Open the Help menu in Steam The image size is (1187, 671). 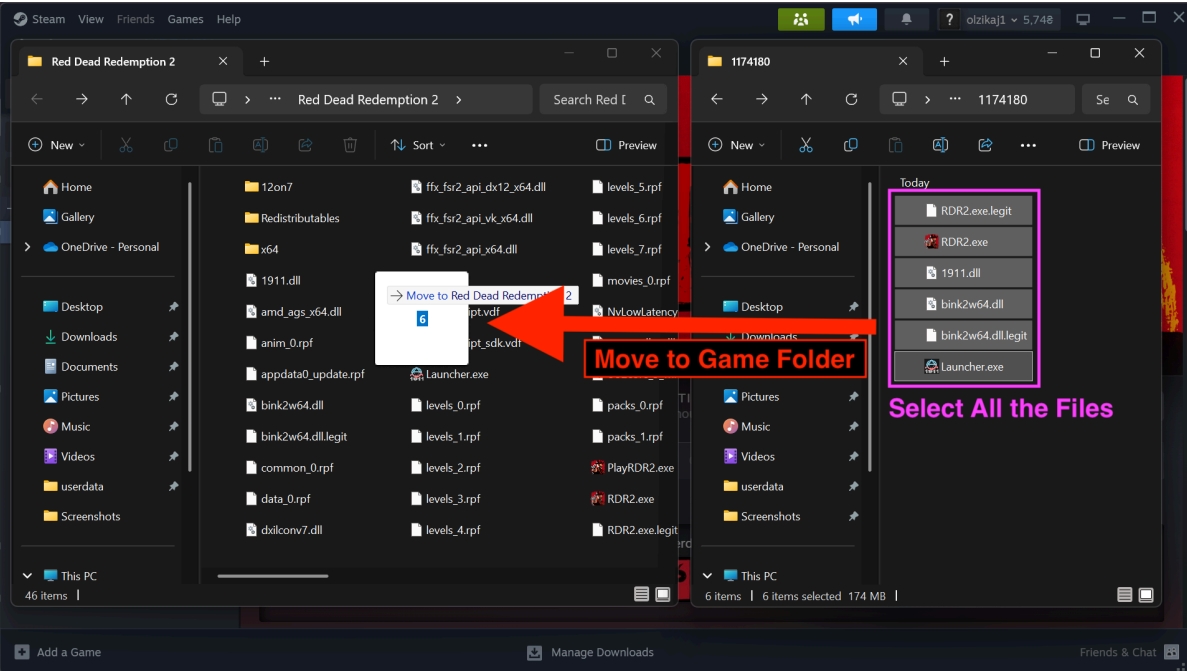(229, 19)
